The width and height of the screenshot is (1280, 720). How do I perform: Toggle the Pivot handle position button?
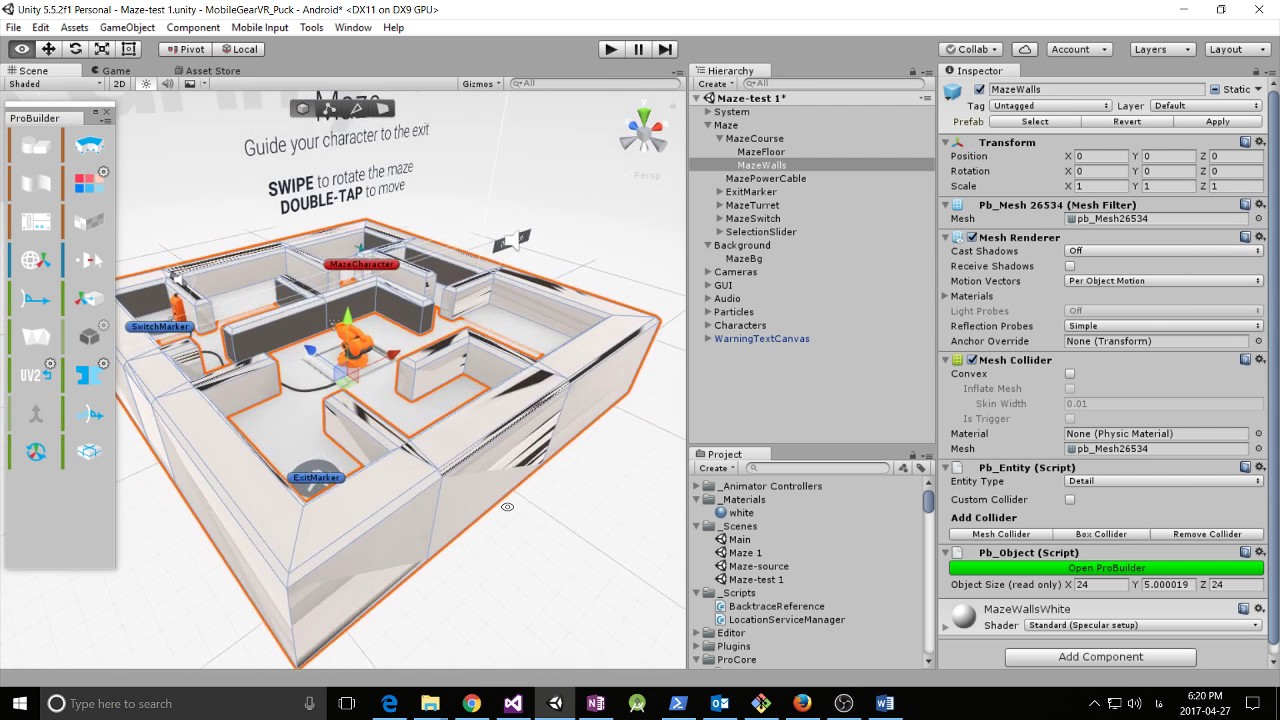tap(185, 49)
